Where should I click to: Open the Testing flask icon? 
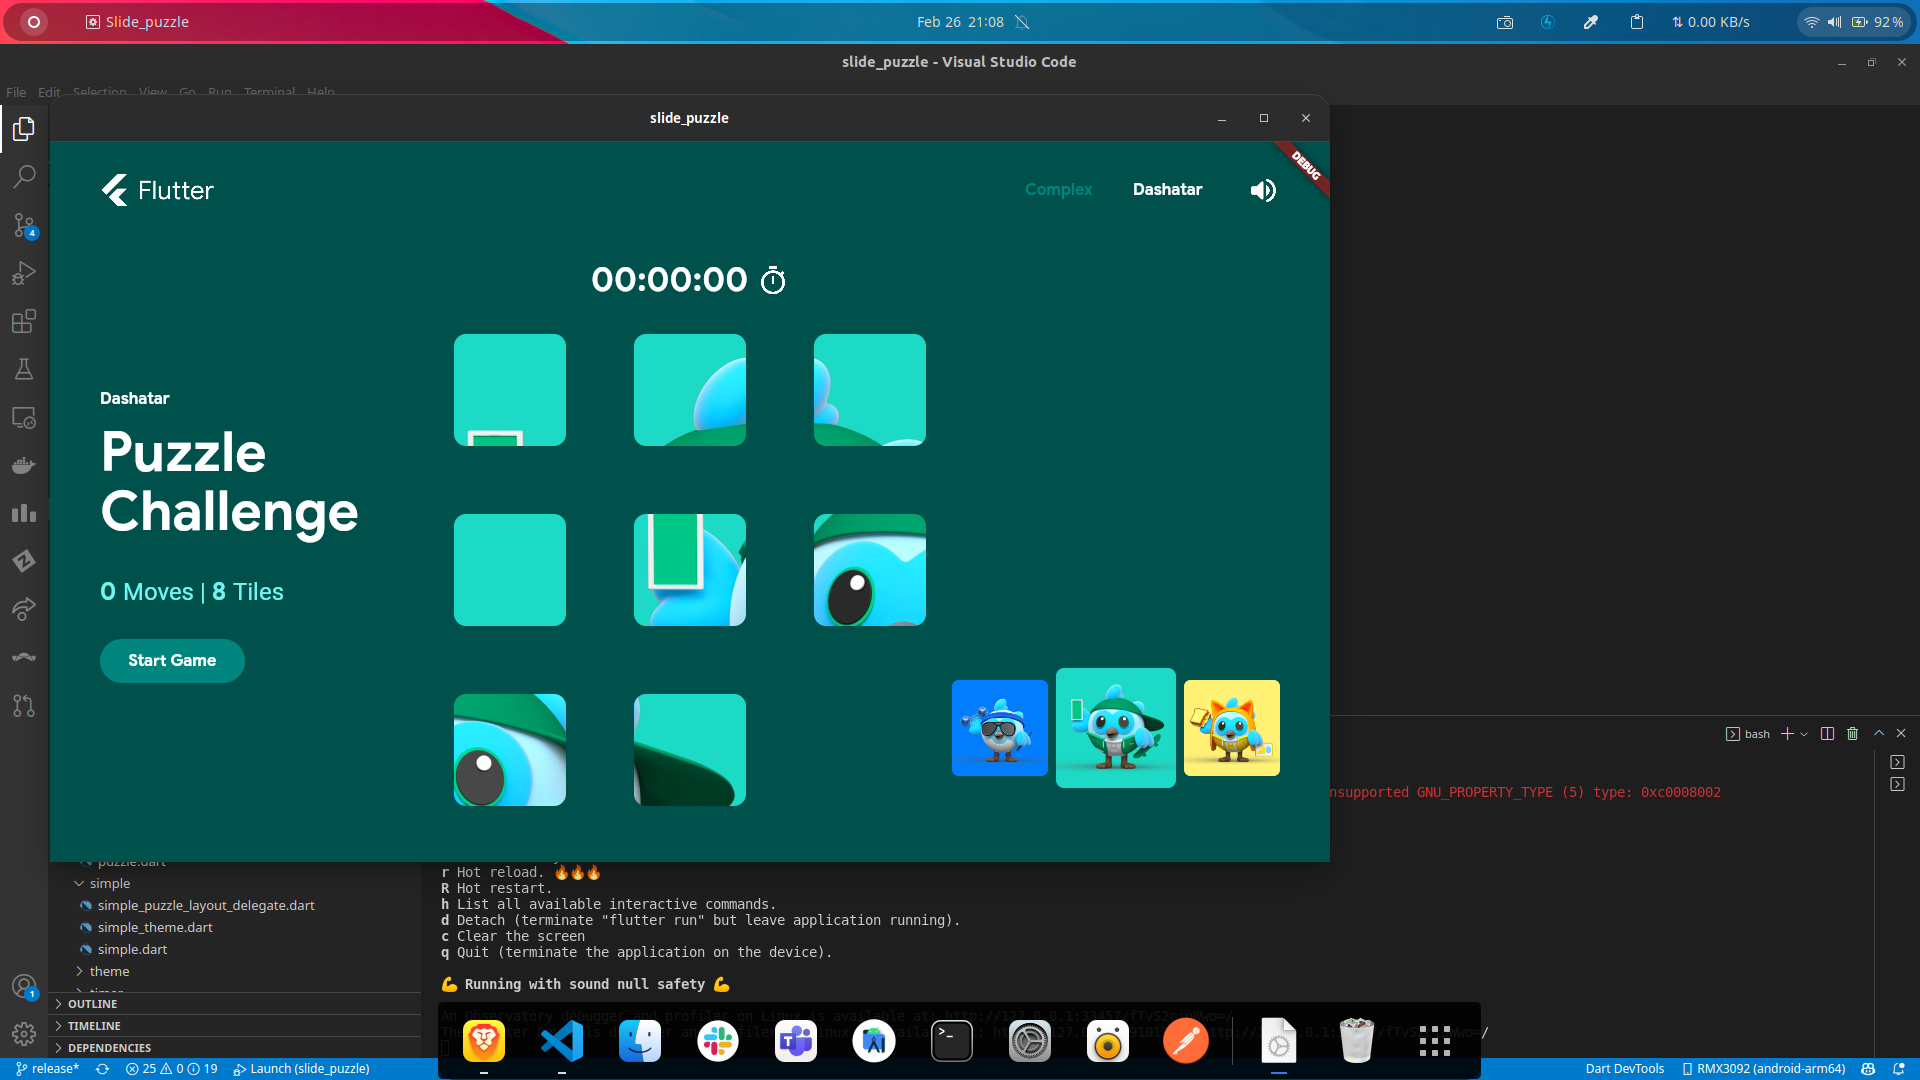(24, 369)
